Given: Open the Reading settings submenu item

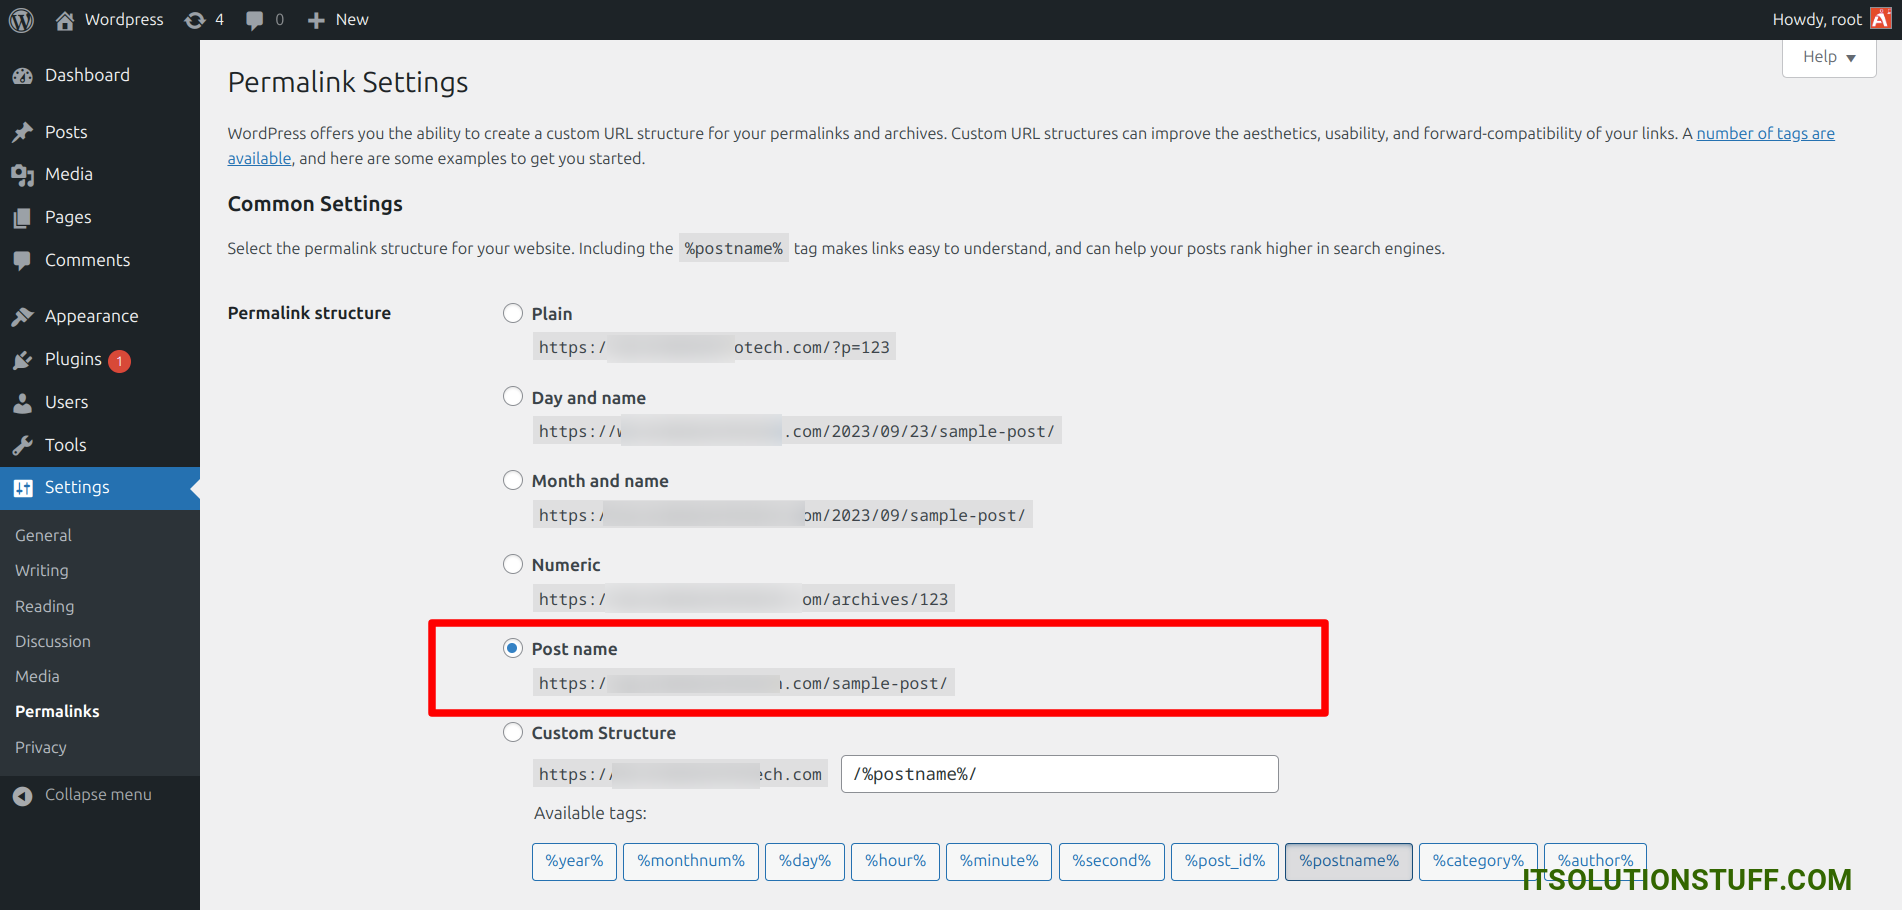Looking at the screenshot, I should pos(45,606).
